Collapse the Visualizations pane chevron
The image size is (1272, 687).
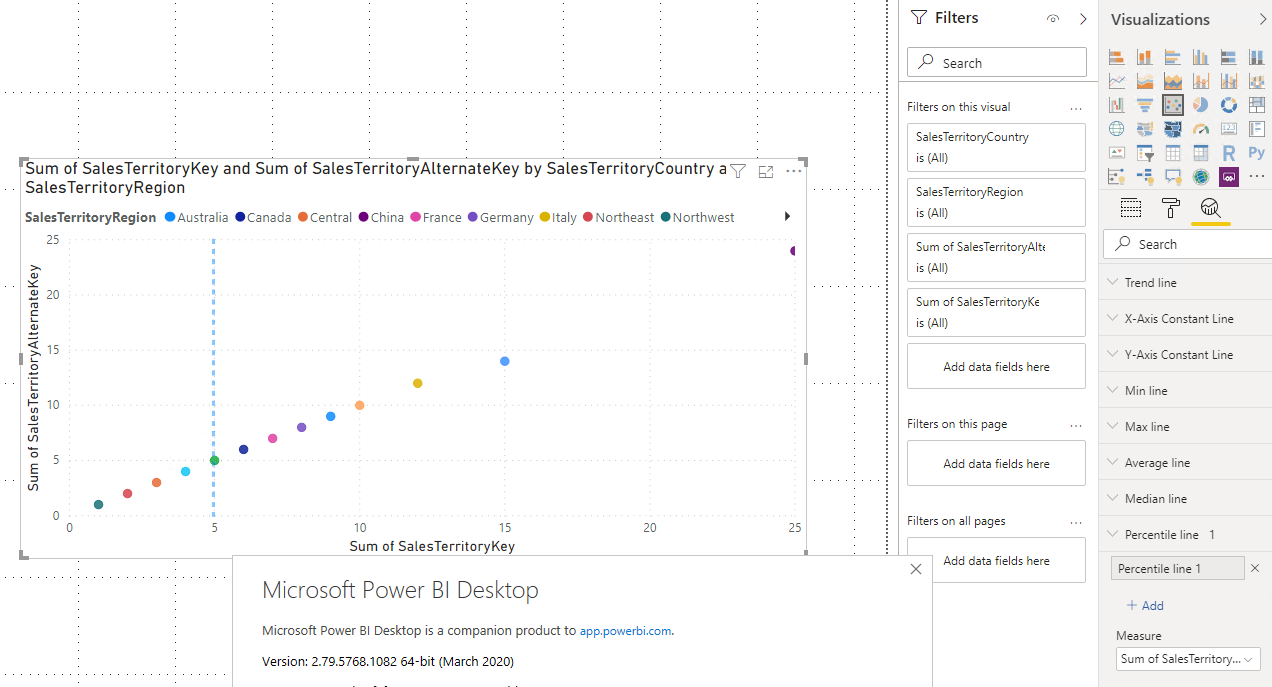click(1262, 19)
